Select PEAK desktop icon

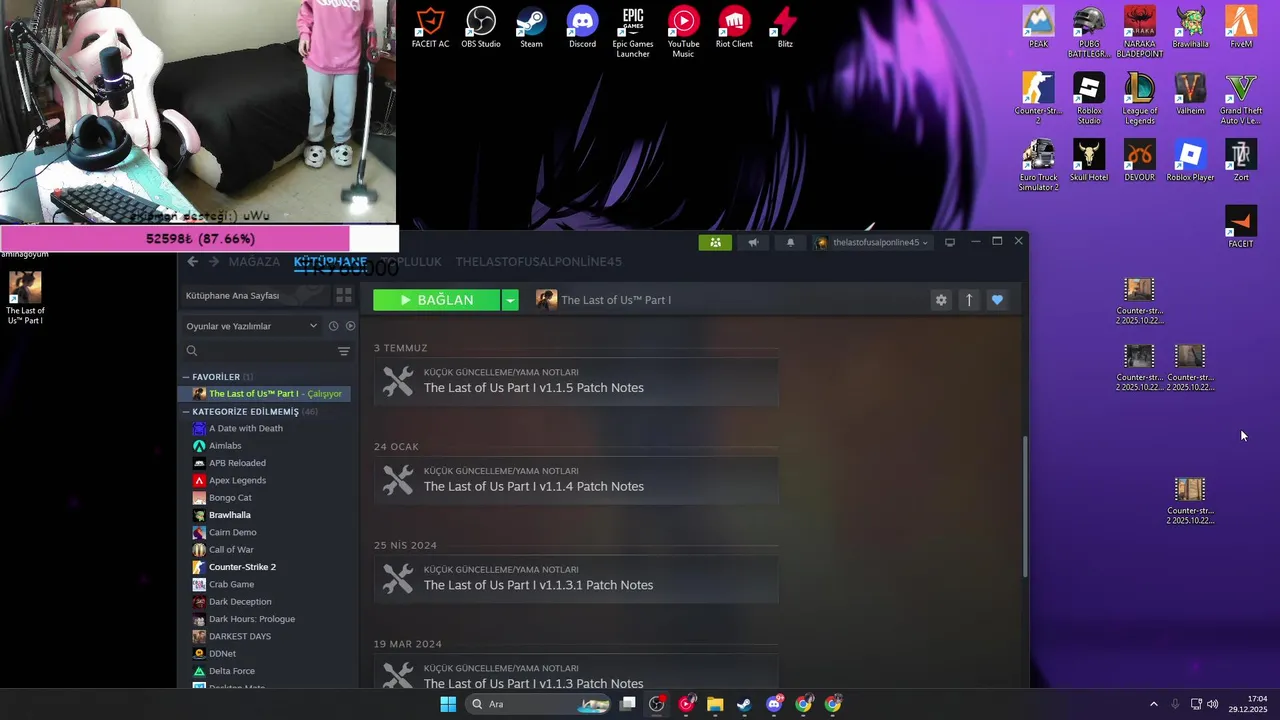pos(1038,27)
